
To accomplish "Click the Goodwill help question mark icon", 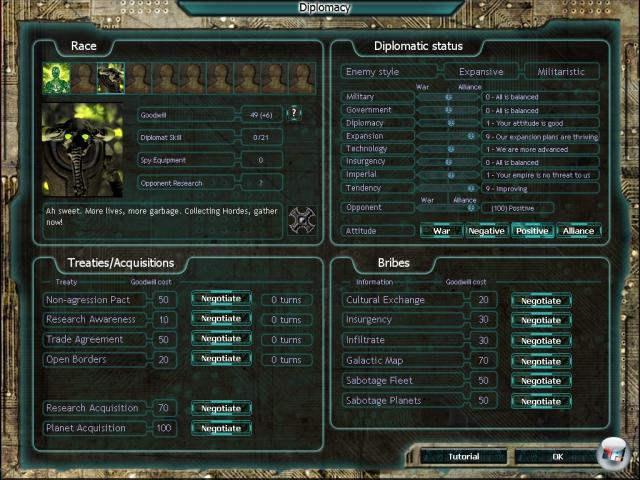I will point(295,114).
